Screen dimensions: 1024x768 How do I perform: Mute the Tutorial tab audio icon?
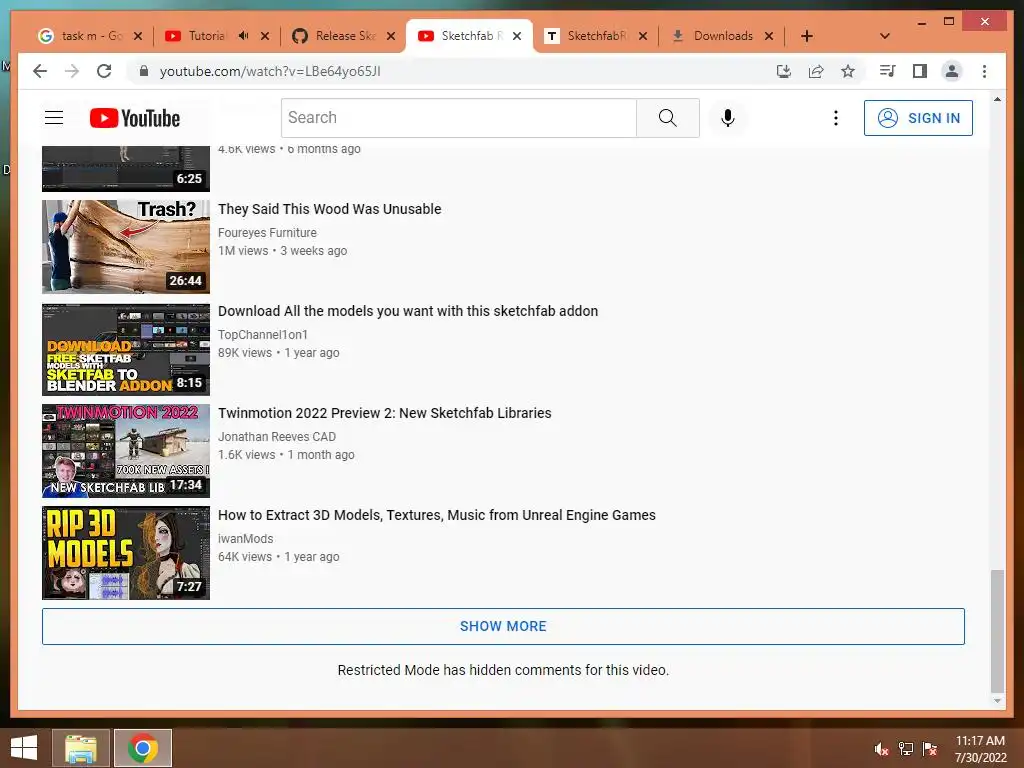tap(244, 36)
